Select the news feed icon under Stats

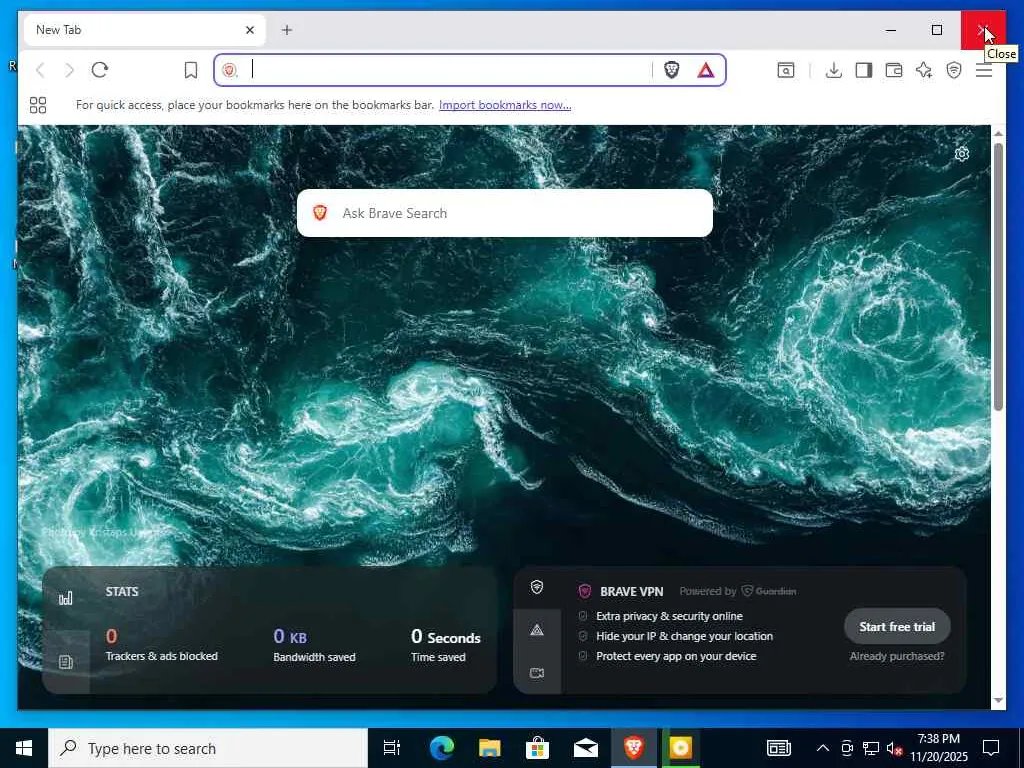point(66,662)
